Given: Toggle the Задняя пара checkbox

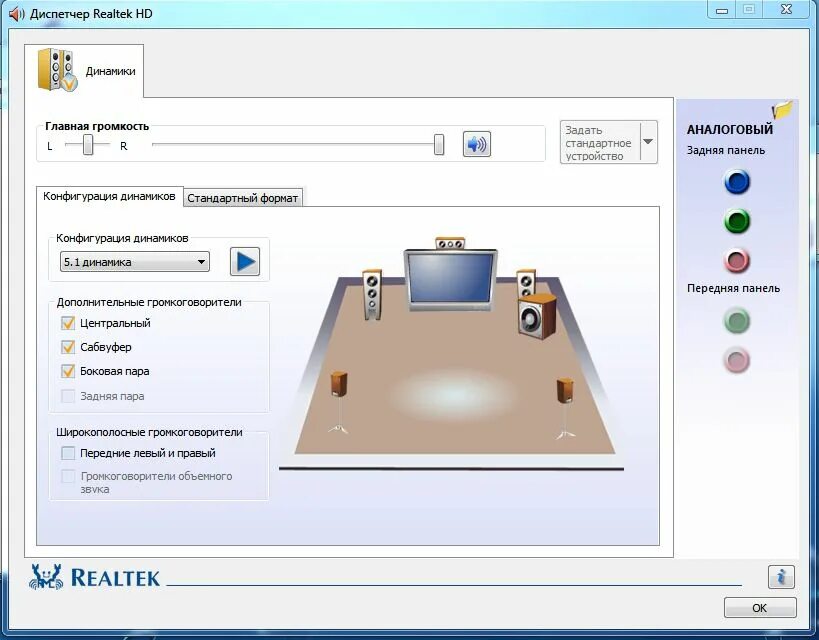Looking at the screenshot, I should click(68, 396).
